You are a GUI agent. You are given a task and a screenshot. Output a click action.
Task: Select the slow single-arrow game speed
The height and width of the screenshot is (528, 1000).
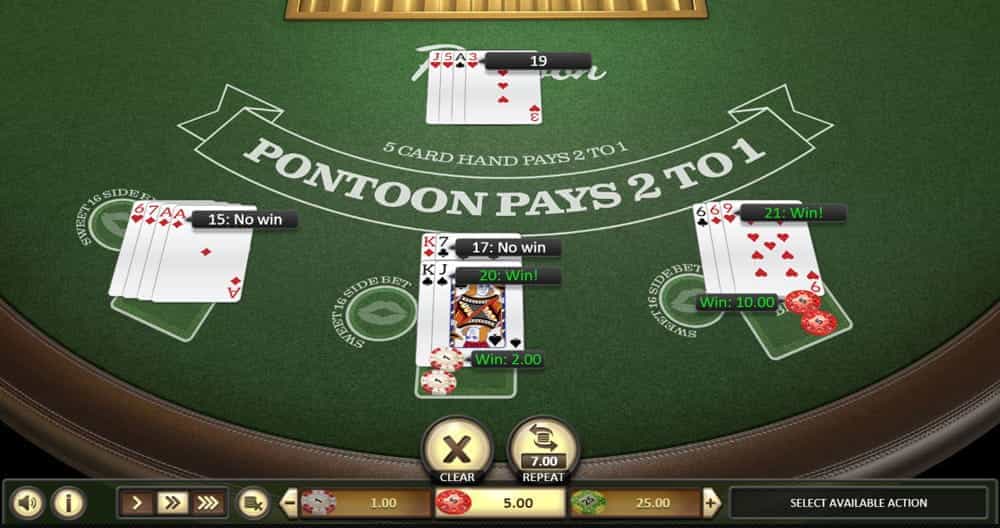tap(136, 503)
